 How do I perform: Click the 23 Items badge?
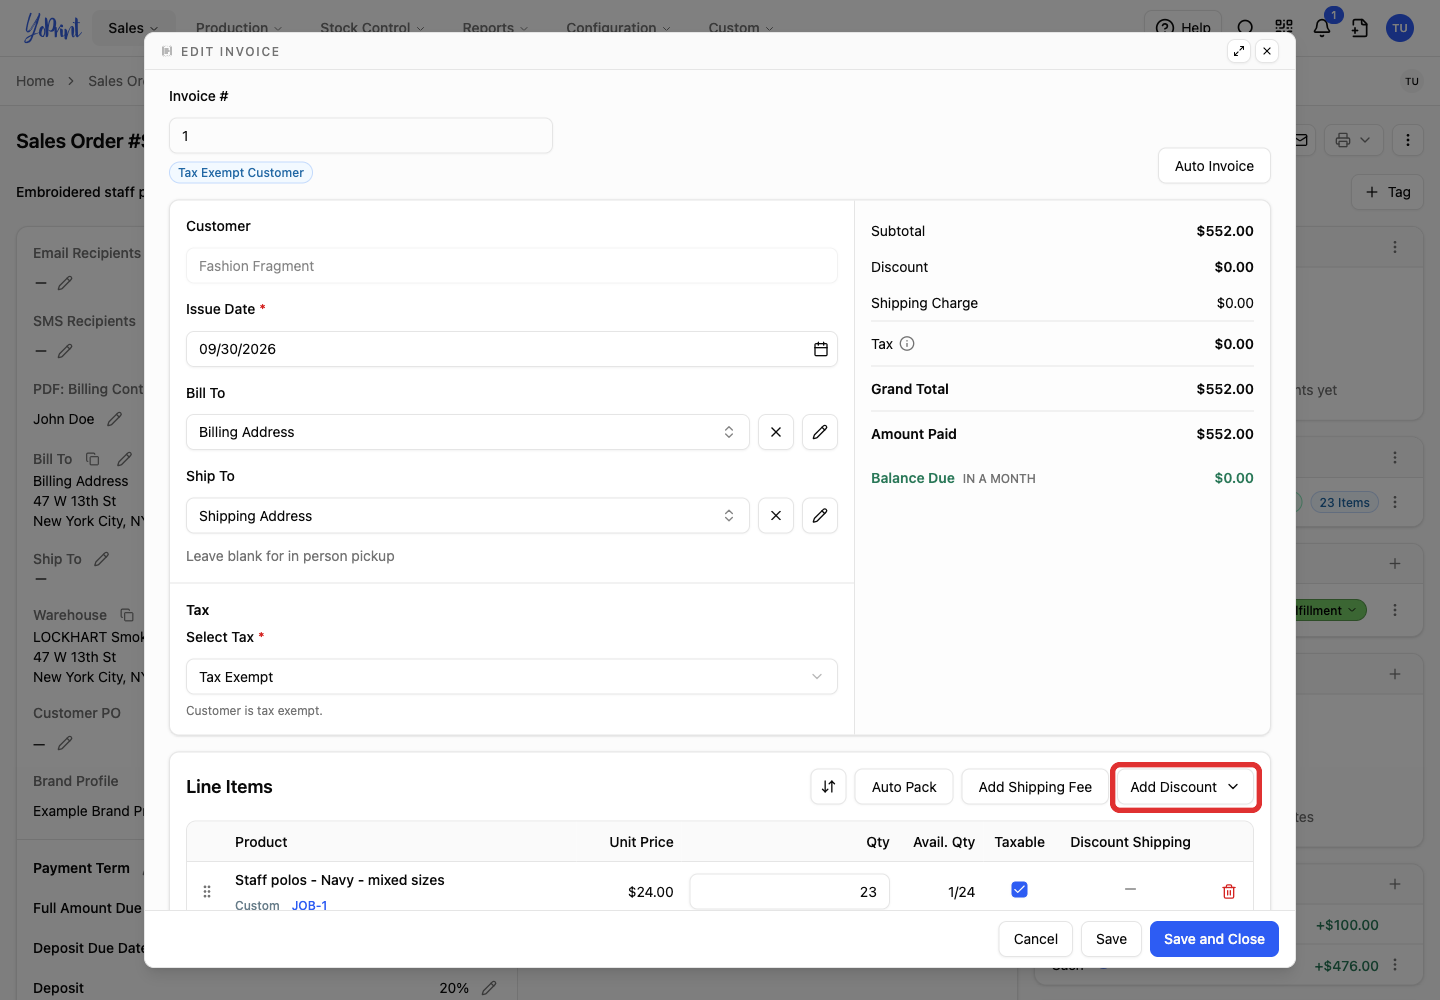tap(1344, 503)
